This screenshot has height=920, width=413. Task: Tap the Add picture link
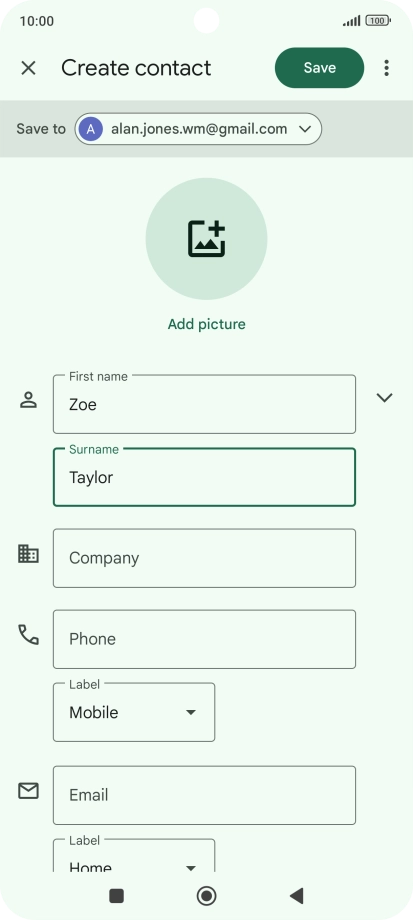(206, 324)
